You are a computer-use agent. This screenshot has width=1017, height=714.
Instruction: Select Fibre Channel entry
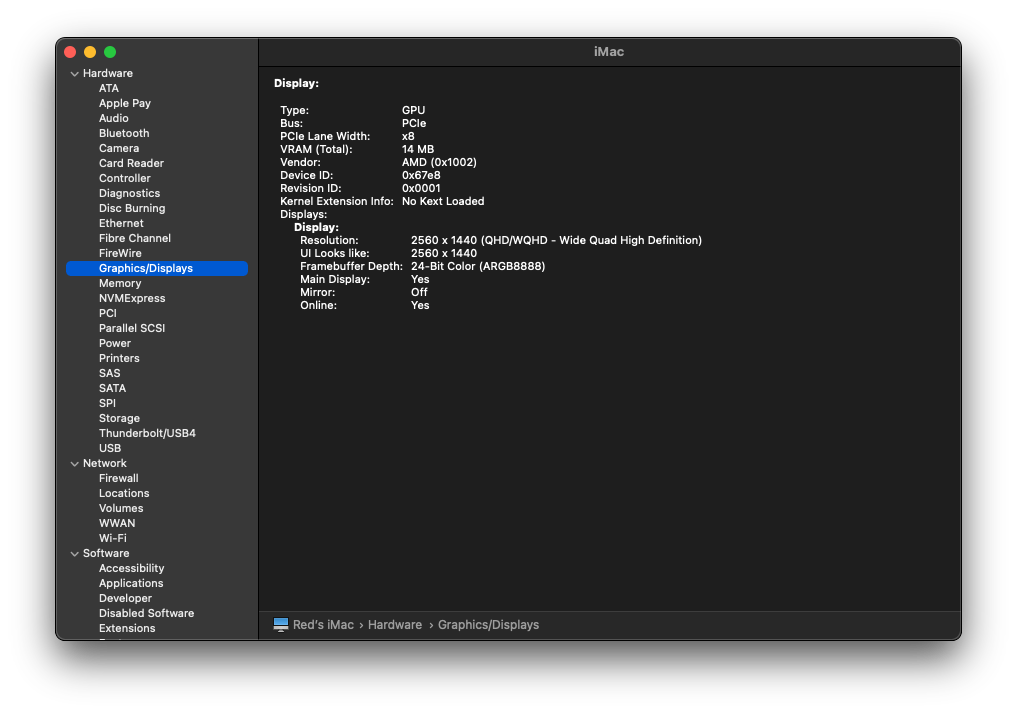pyautogui.click(x=135, y=238)
